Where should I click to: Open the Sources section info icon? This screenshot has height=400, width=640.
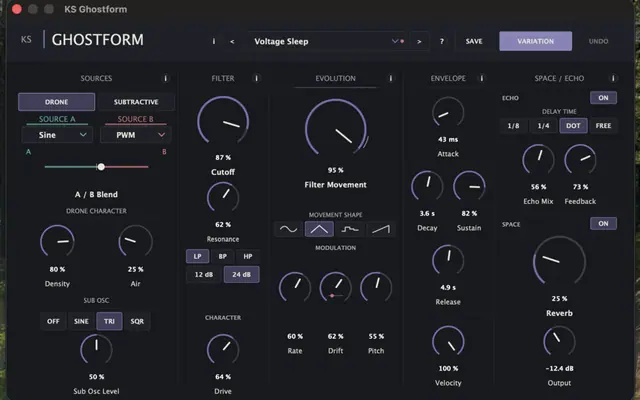(x=165, y=78)
